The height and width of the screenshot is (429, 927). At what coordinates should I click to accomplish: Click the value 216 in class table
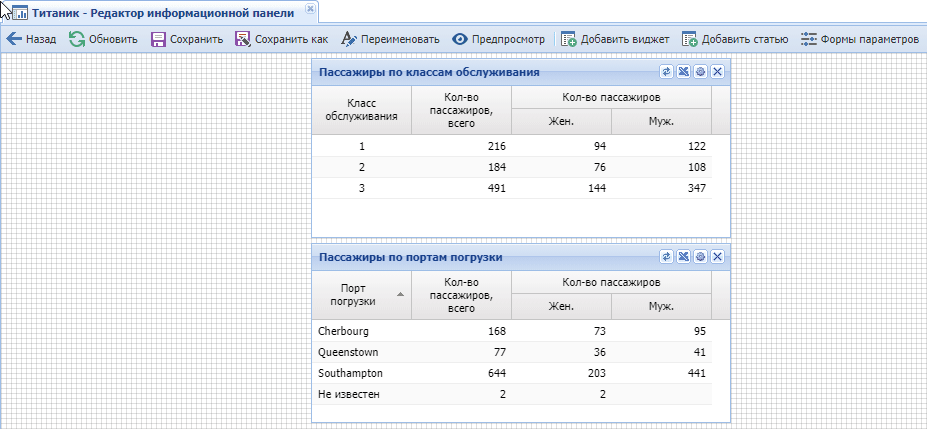[497, 146]
